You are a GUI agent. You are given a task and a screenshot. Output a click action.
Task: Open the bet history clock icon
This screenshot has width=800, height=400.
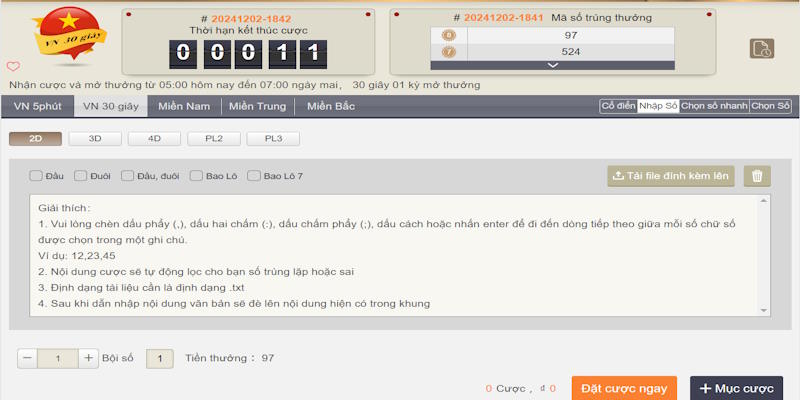coord(761,49)
